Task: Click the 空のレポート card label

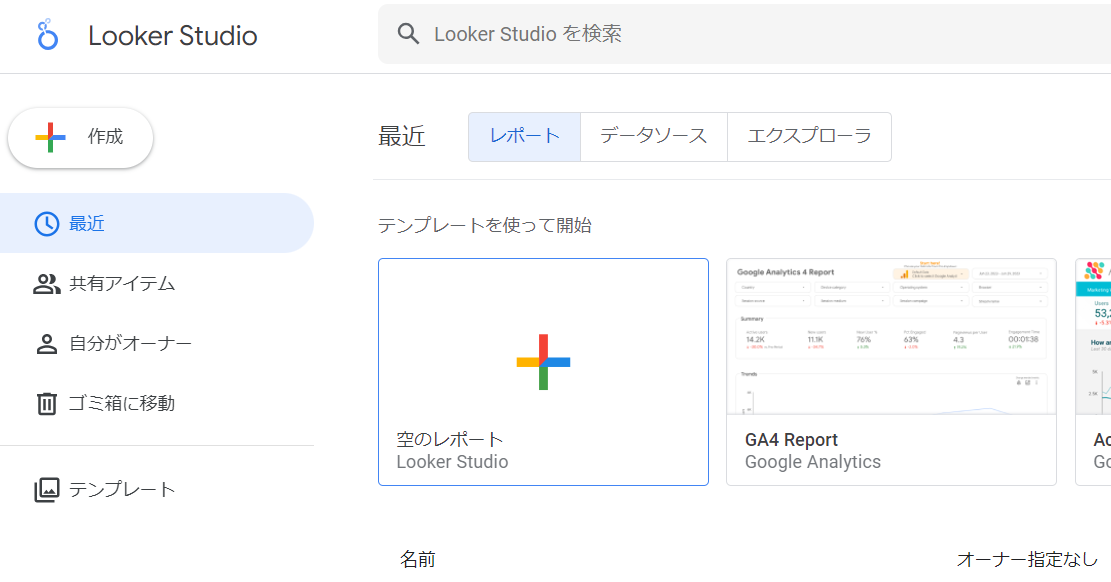Action: click(450, 440)
